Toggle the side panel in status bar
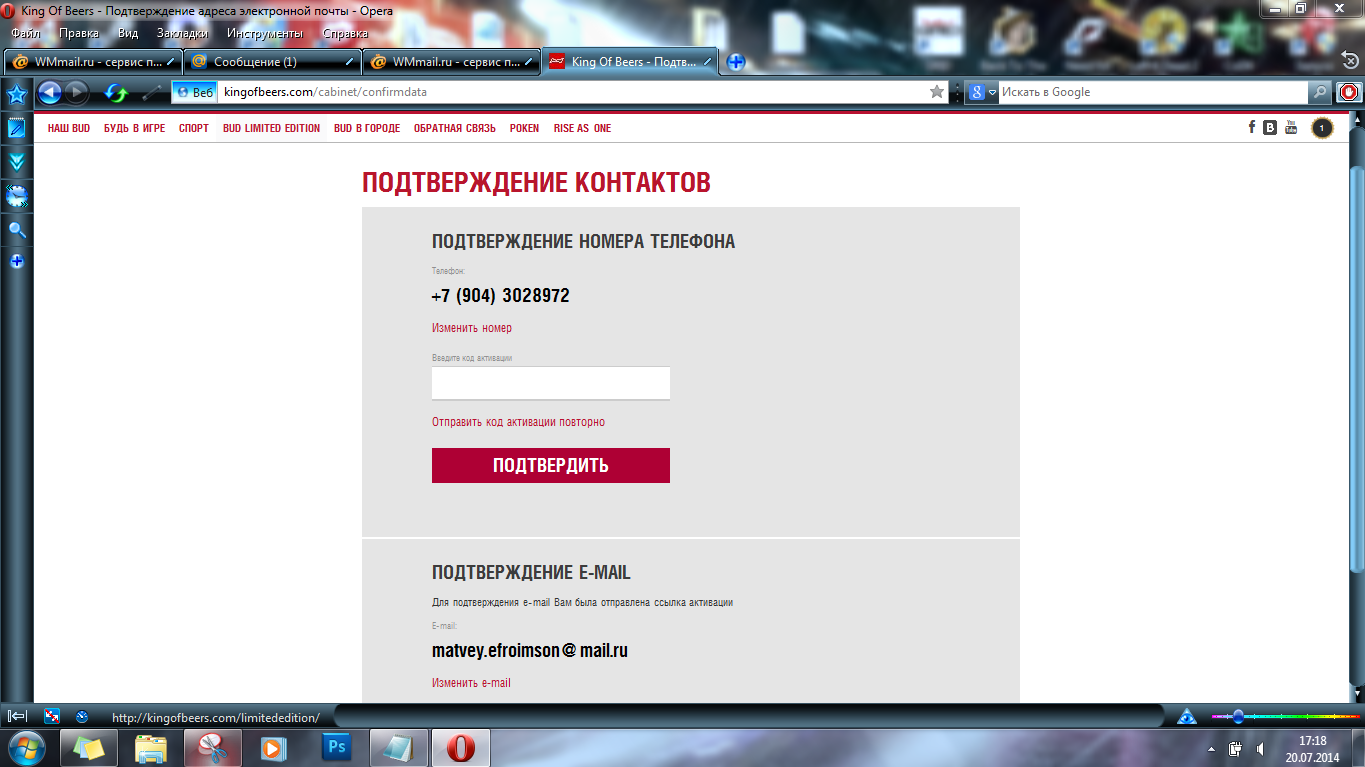The height and width of the screenshot is (767, 1365). pyautogui.click(x=17, y=716)
